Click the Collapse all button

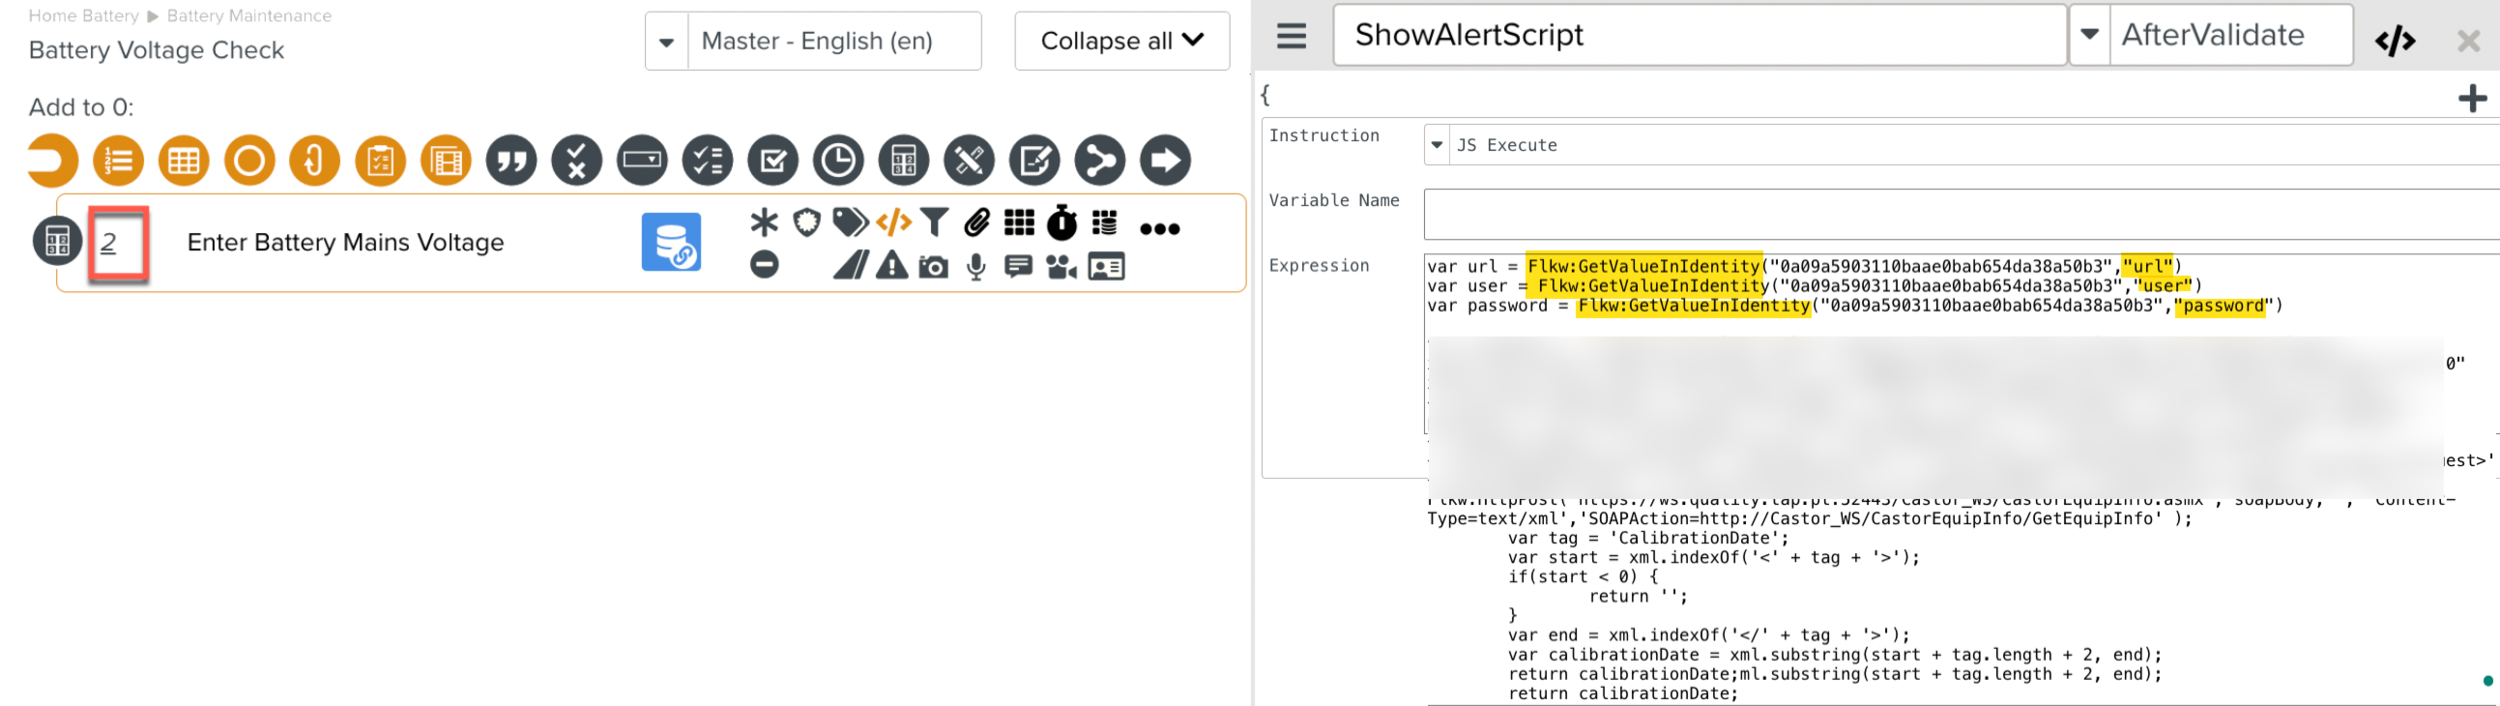pyautogui.click(x=1121, y=41)
